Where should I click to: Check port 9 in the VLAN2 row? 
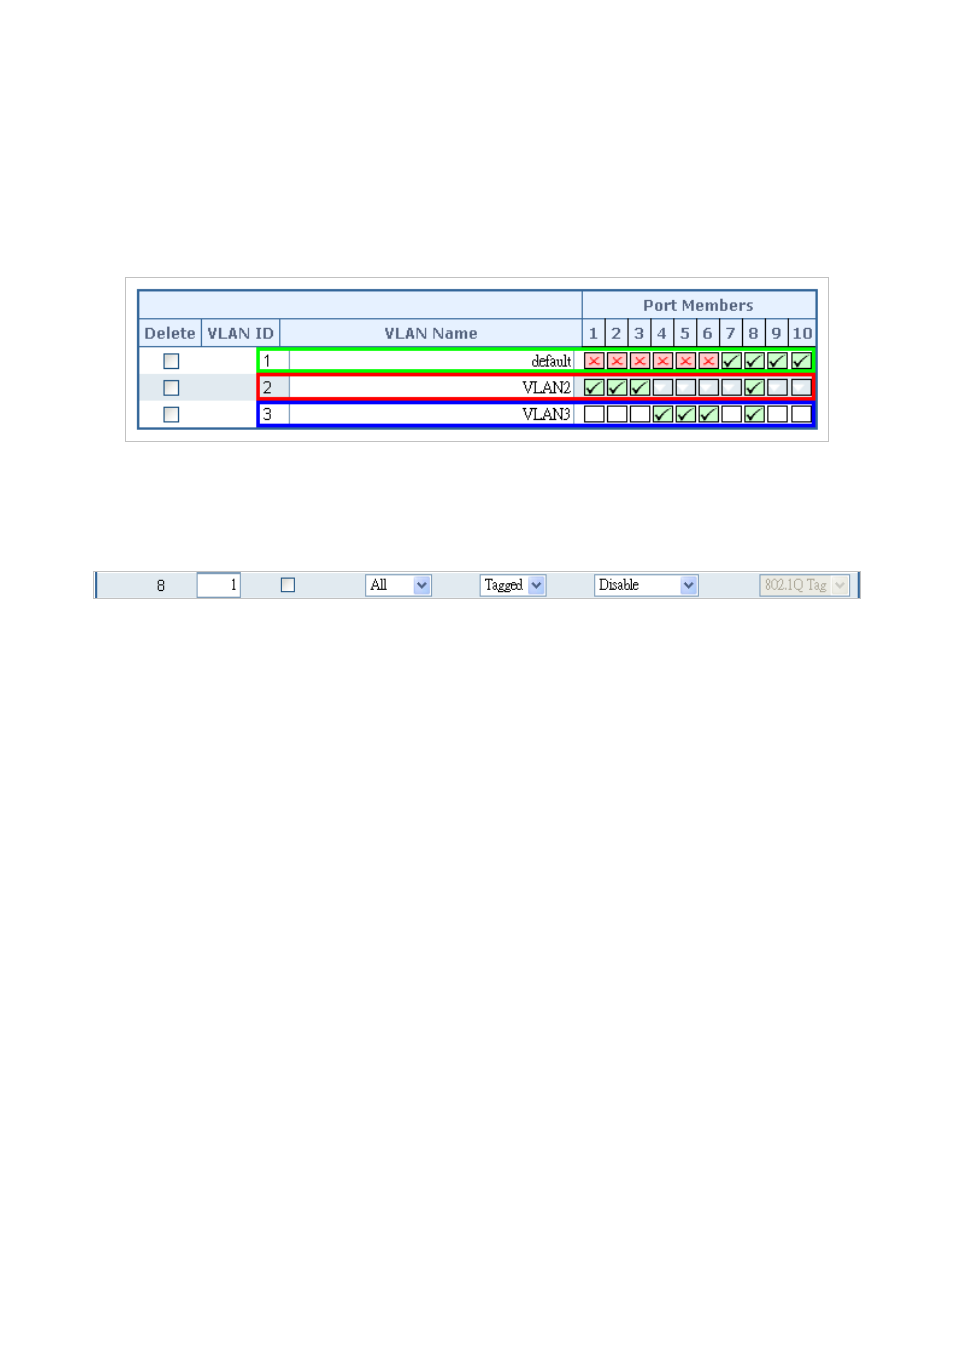pyautogui.click(x=778, y=387)
